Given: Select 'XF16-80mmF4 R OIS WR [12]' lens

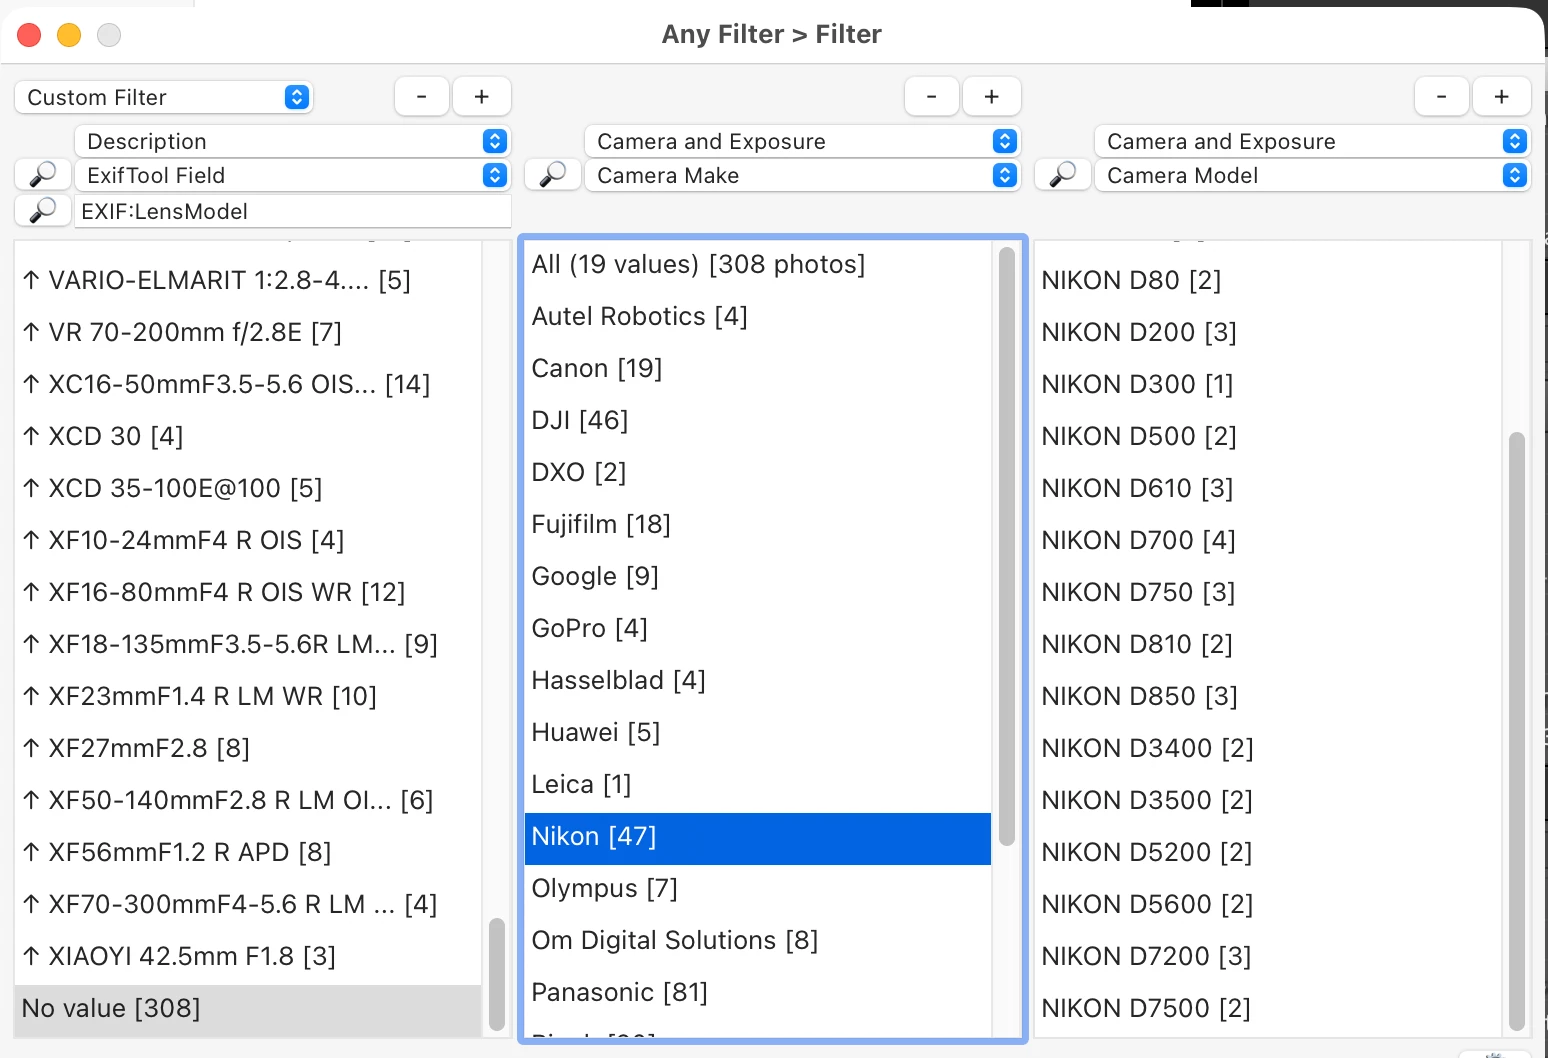Looking at the screenshot, I should click(248, 592).
